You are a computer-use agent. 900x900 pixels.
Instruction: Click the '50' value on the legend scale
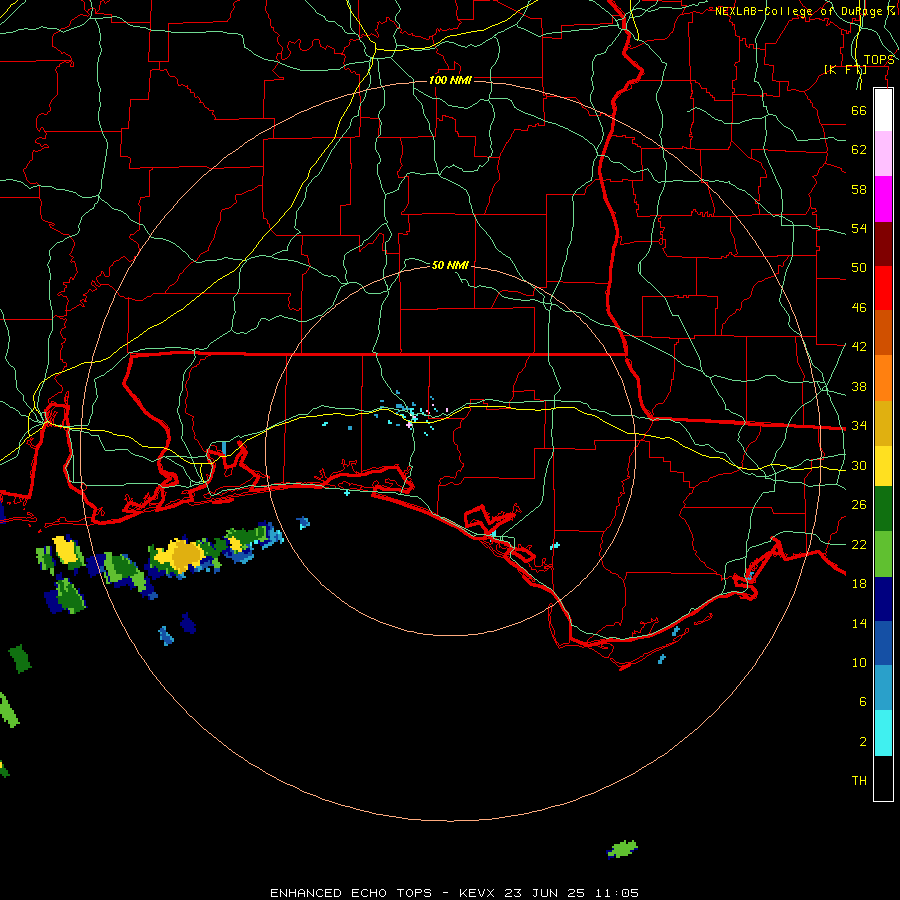[x=859, y=268]
